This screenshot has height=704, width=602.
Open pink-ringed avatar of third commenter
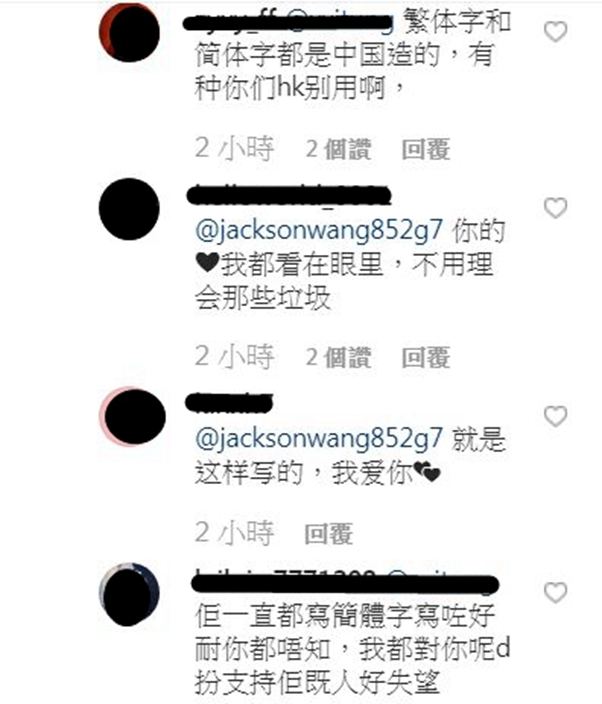coord(132,417)
